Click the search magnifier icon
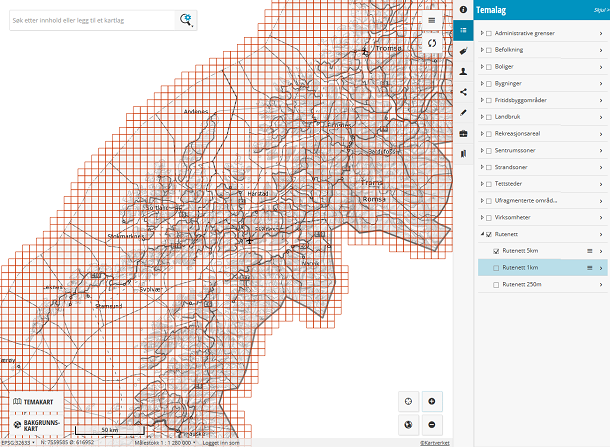Viewport: 610px width, 447px height. click(186, 20)
